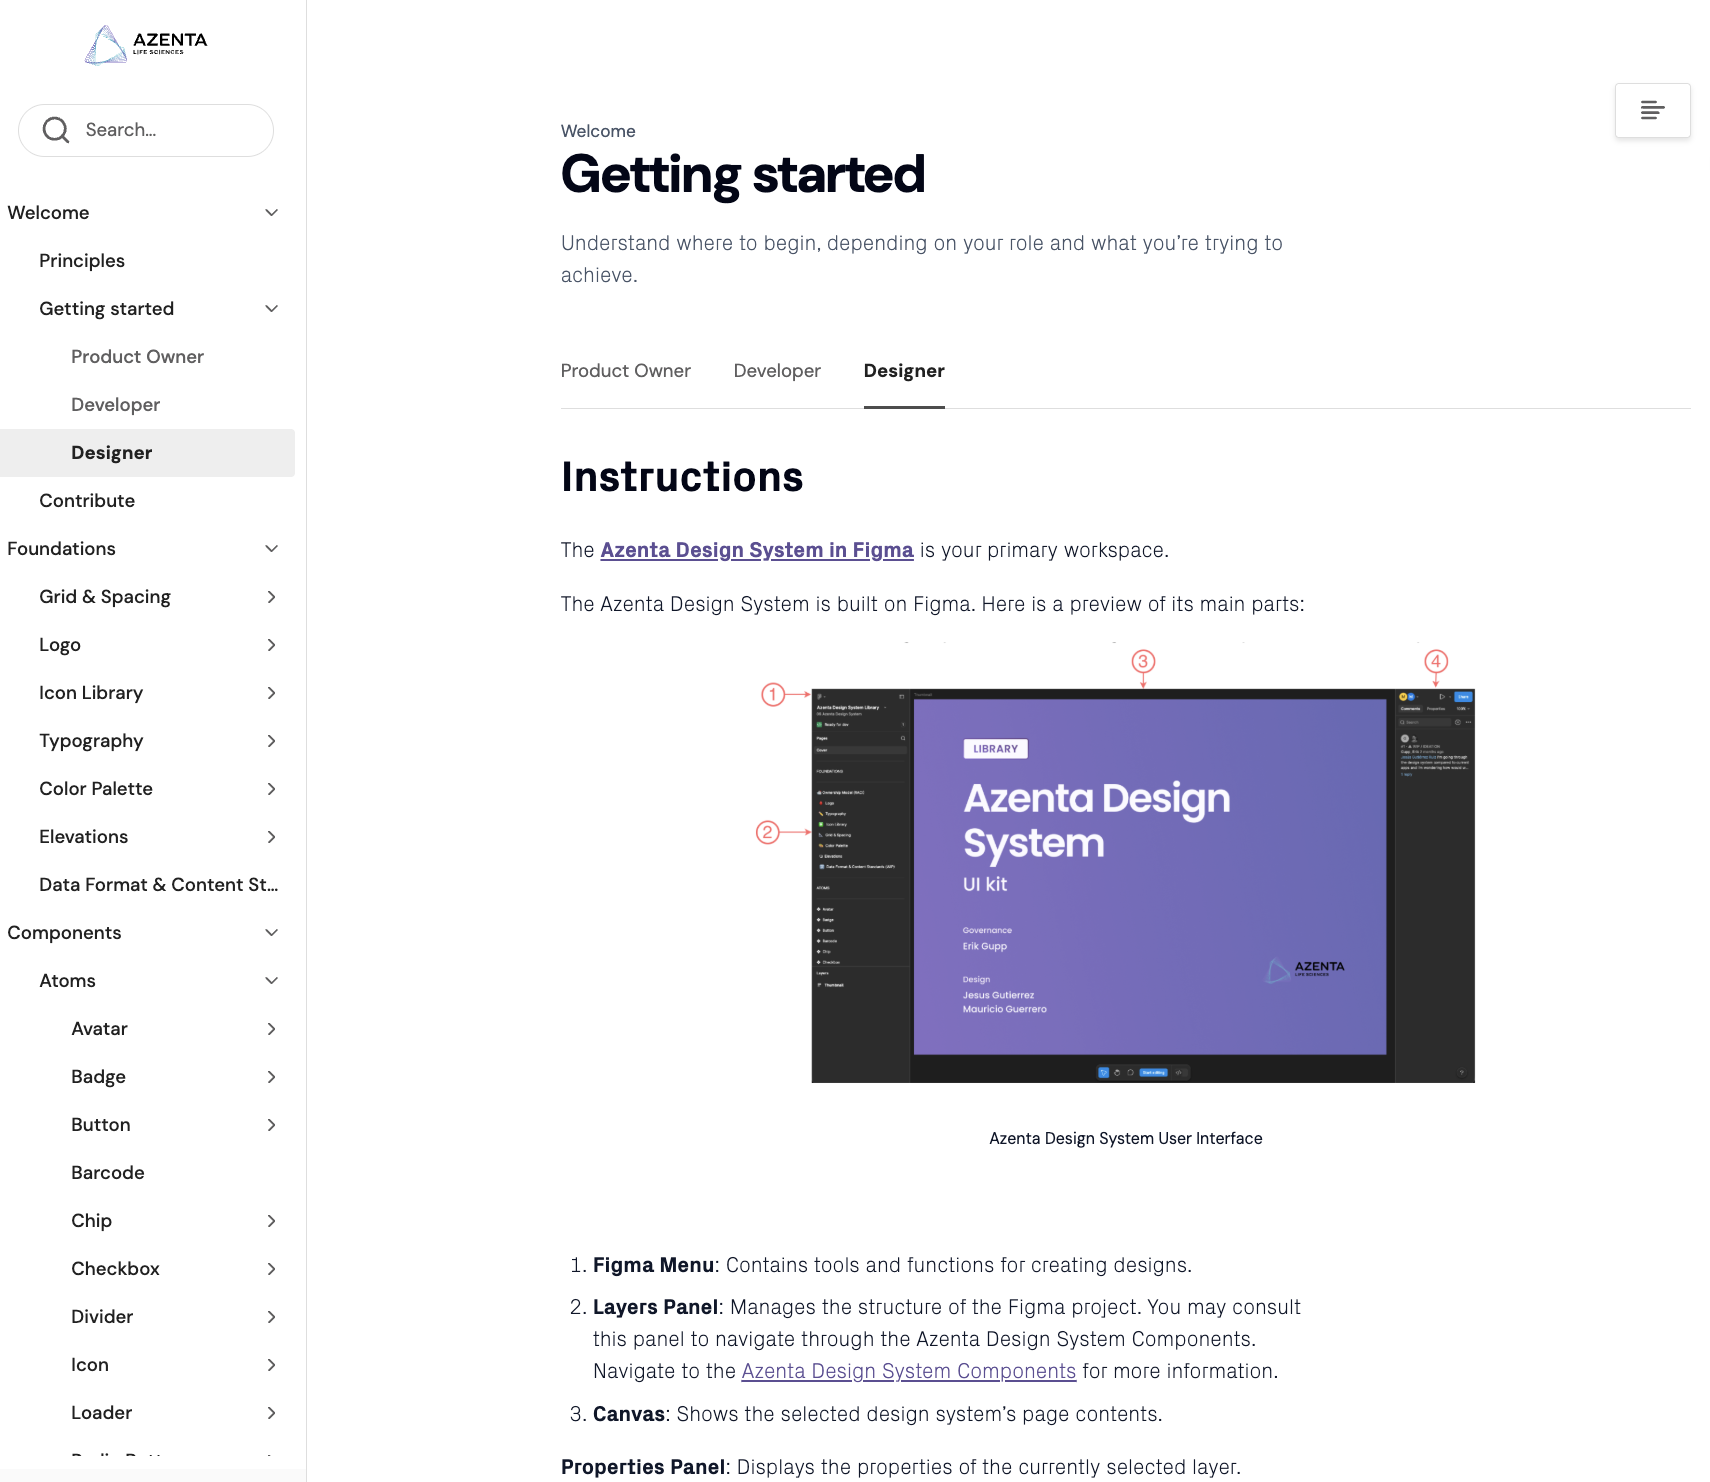1710x1482 pixels.
Task: Collapse the Foundations section chevron
Action: click(271, 549)
